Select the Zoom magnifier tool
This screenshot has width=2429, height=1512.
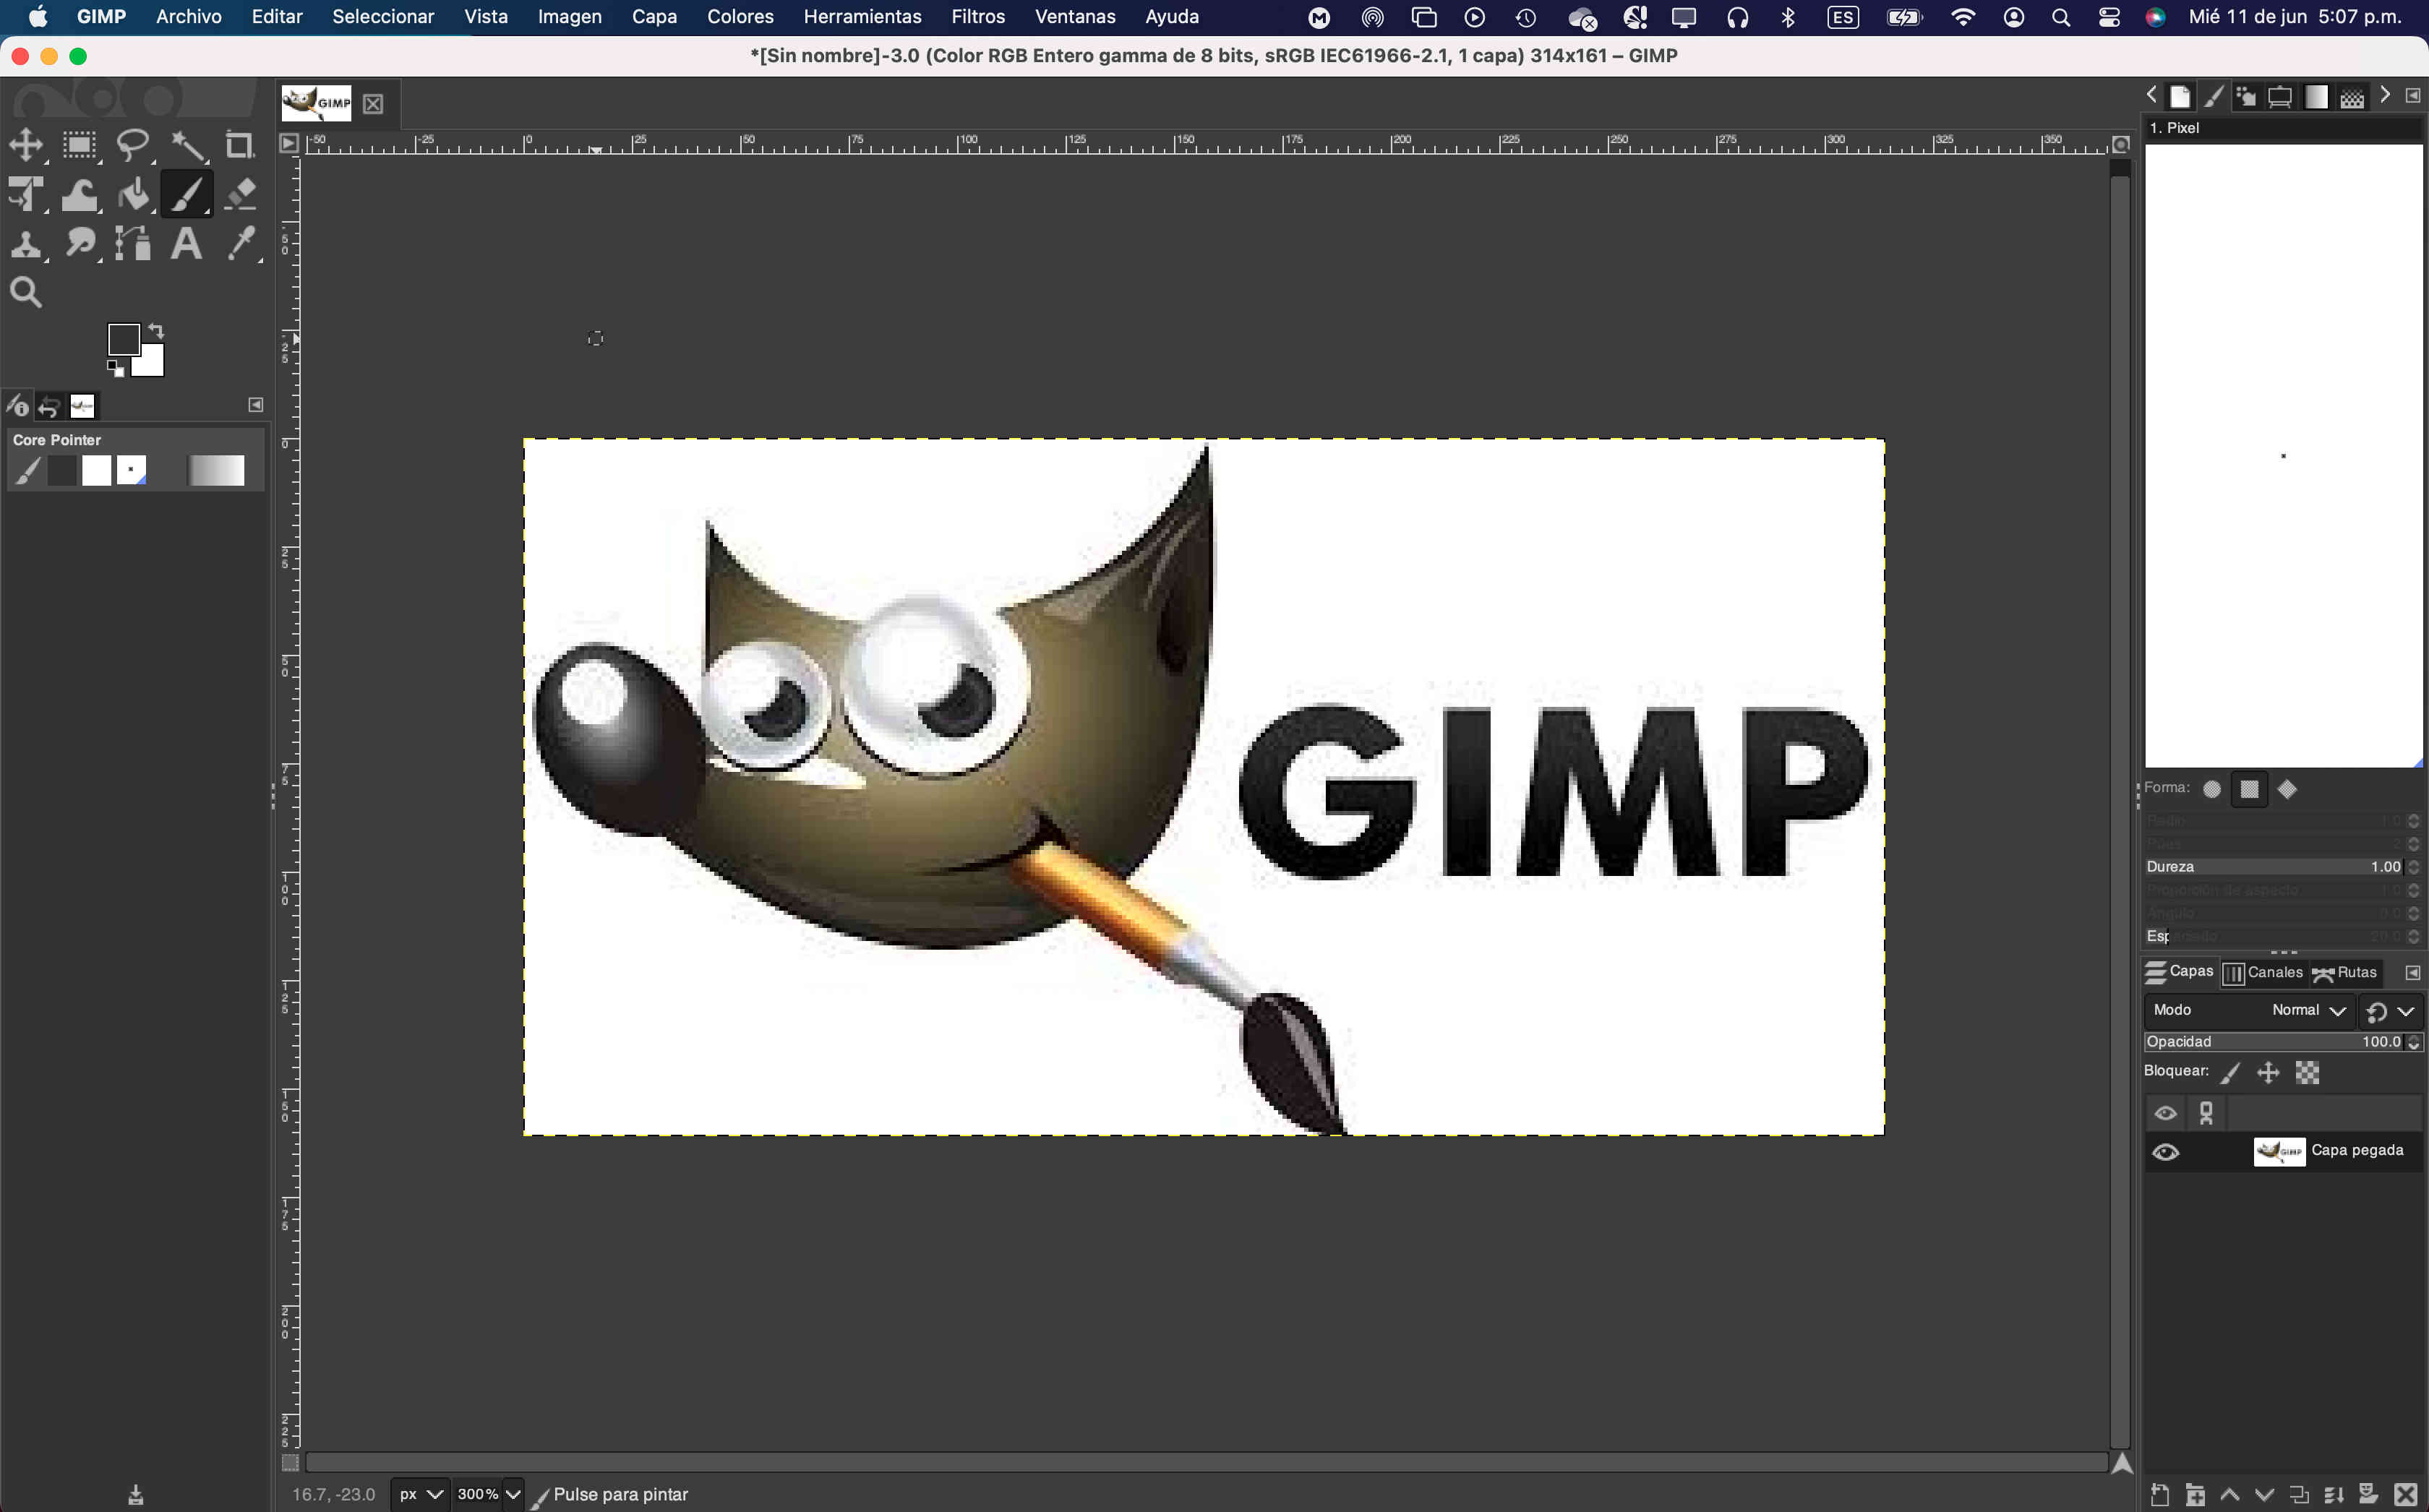tap(26, 292)
